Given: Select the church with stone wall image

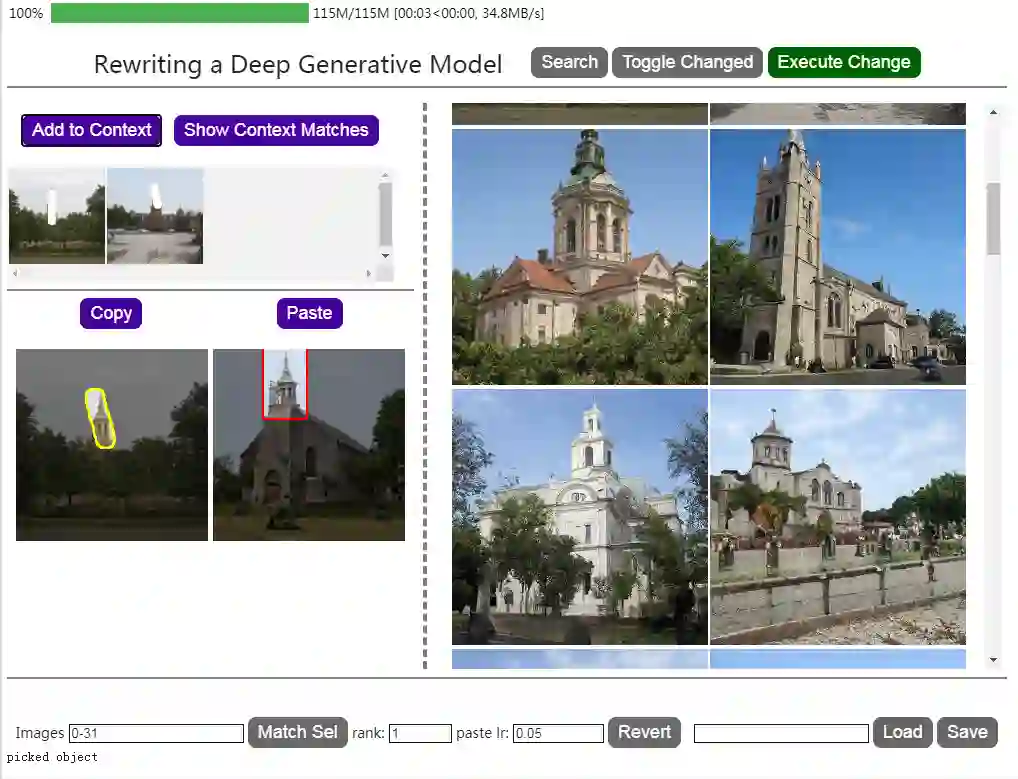Looking at the screenshot, I should (x=837, y=517).
